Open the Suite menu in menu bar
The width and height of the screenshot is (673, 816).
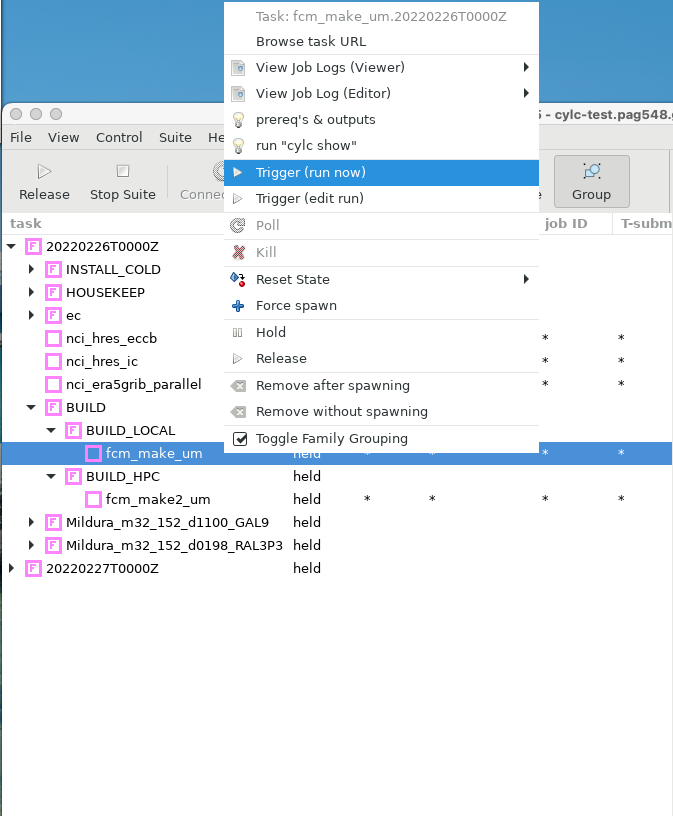pyautogui.click(x=175, y=137)
